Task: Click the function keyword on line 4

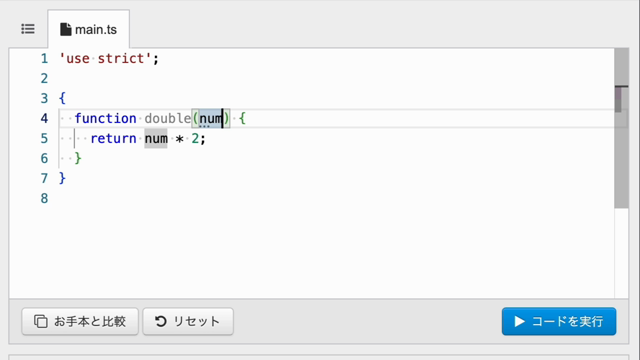Action: click(105, 118)
